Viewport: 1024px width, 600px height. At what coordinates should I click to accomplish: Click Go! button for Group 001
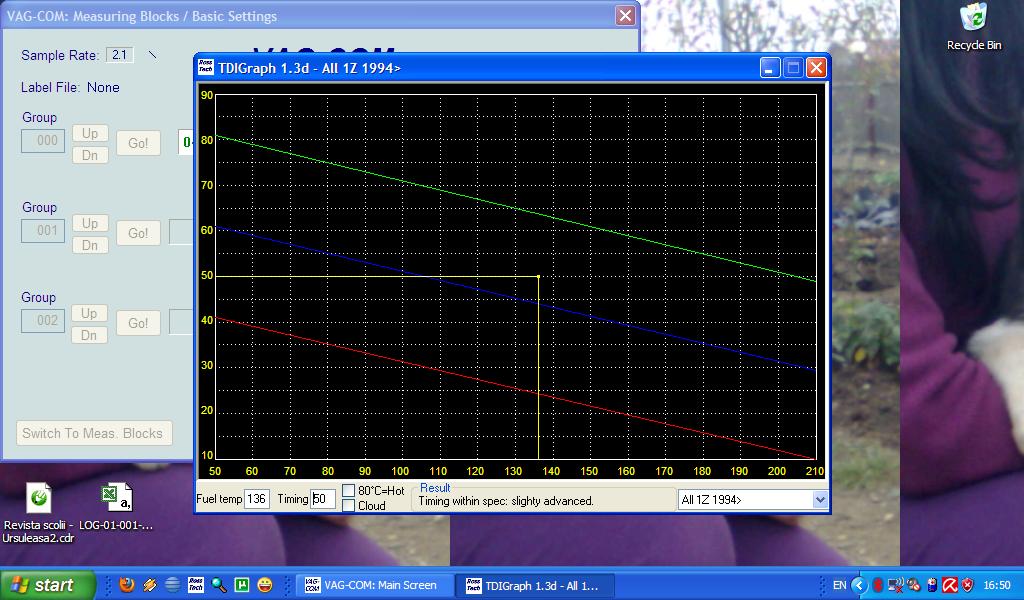pos(138,233)
